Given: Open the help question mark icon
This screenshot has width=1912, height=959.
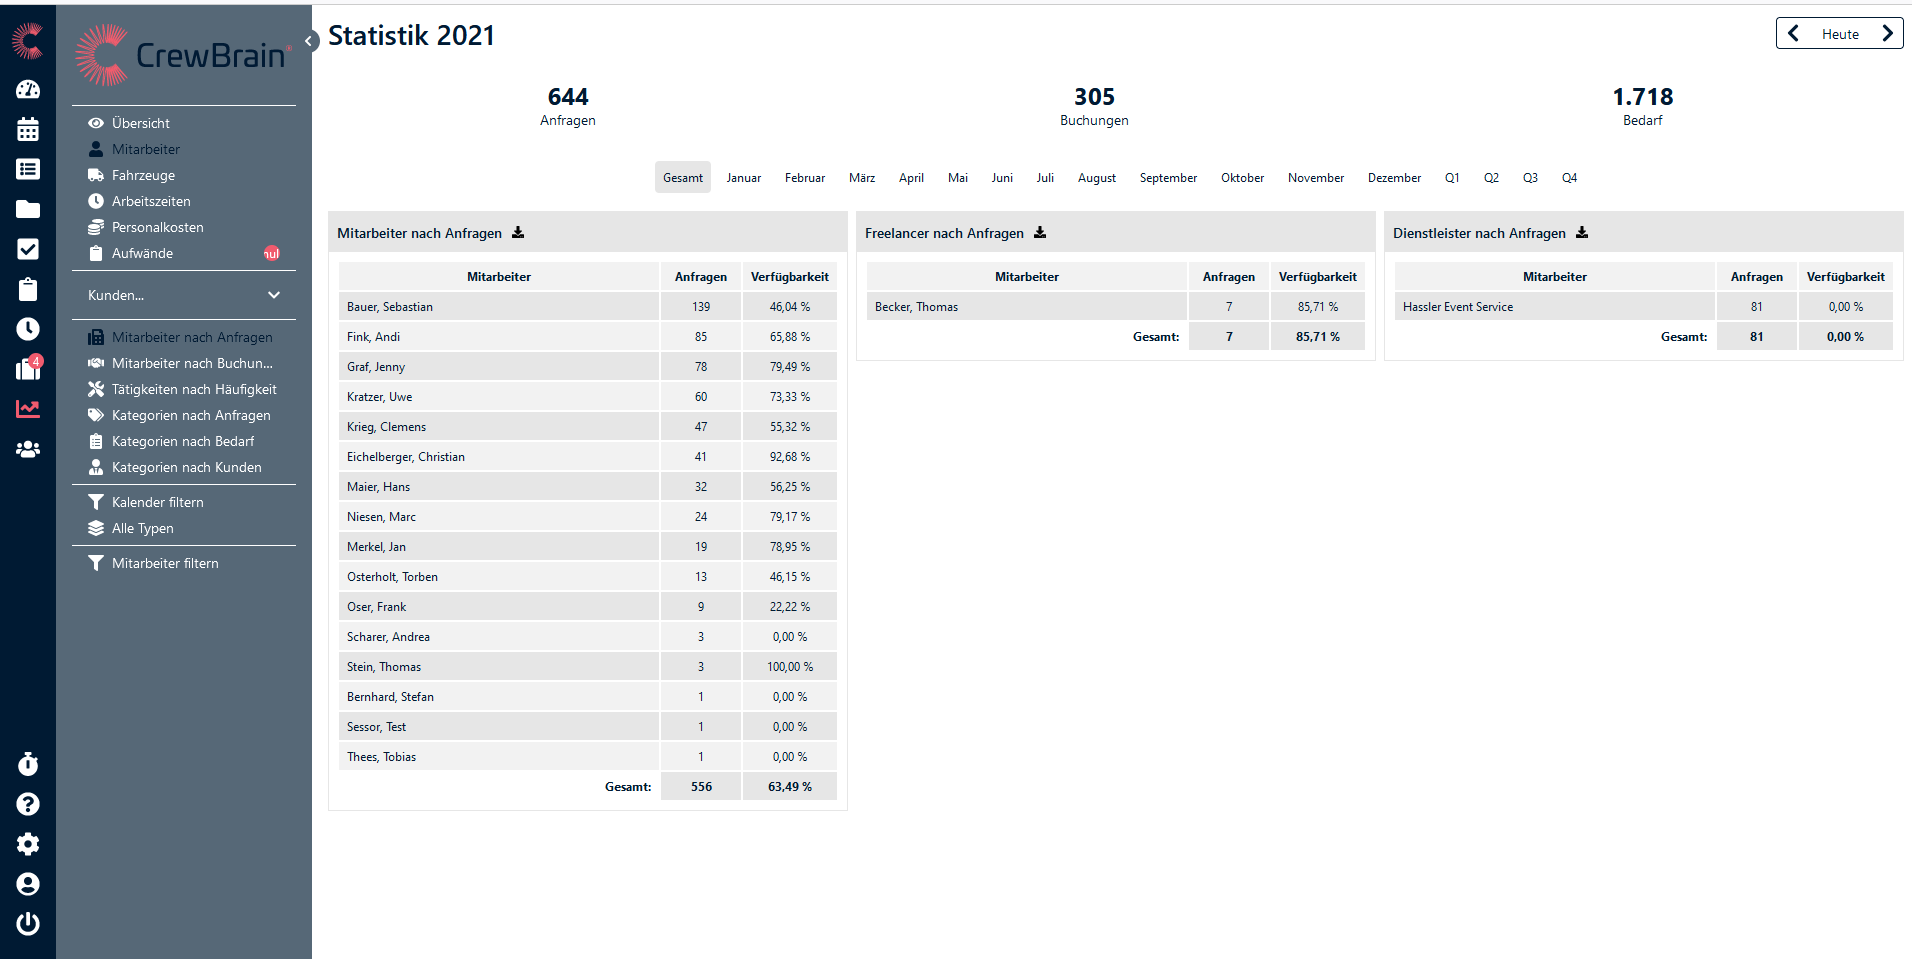Looking at the screenshot, I should 28,804.
